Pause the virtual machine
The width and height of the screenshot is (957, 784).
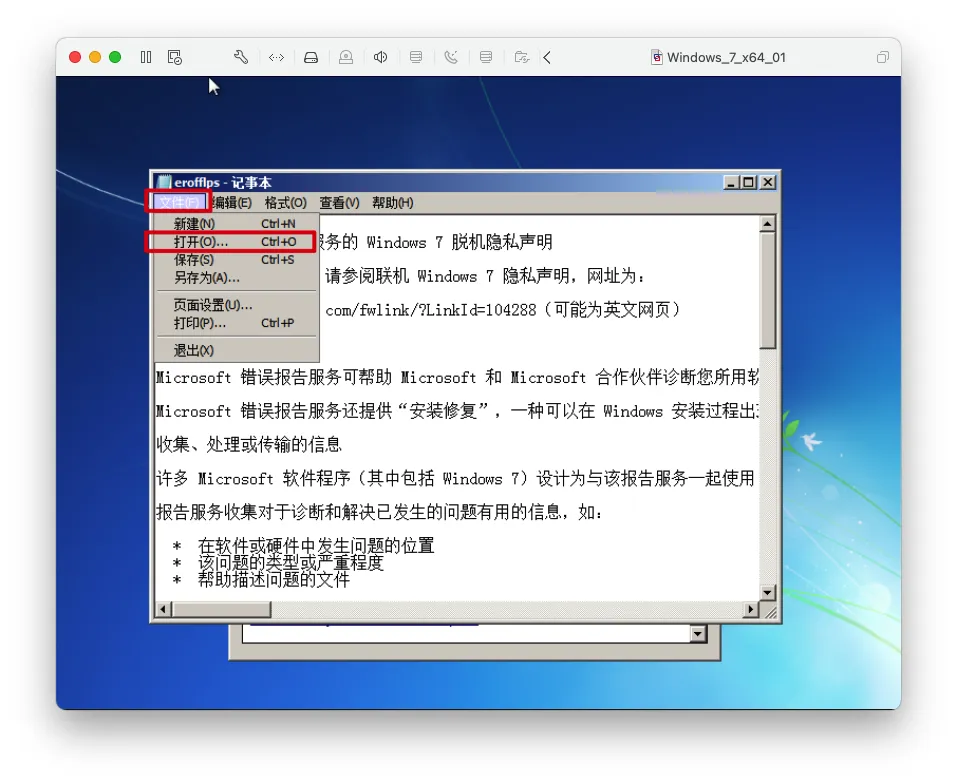[x=146, y=57]
